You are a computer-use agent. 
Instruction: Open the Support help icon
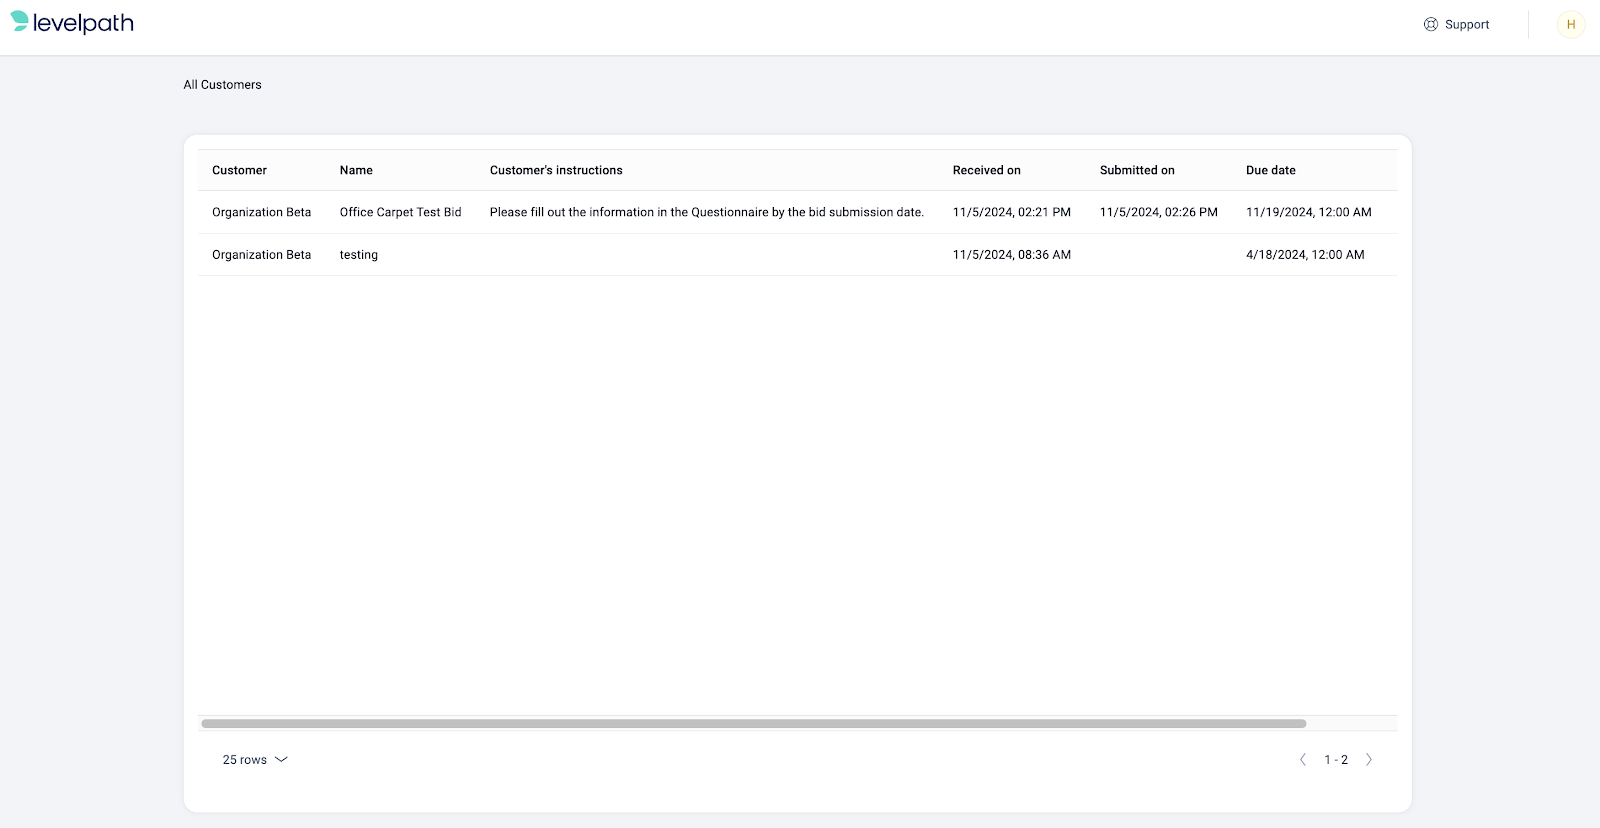[1430, 24]
